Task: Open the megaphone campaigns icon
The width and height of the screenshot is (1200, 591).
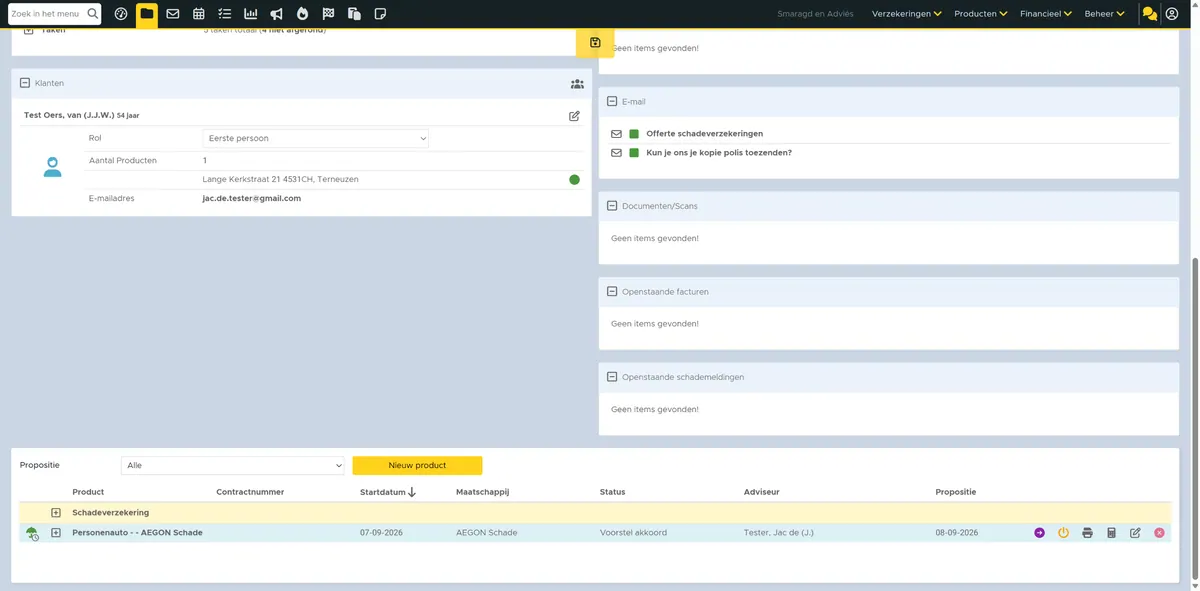Action: 277,14
